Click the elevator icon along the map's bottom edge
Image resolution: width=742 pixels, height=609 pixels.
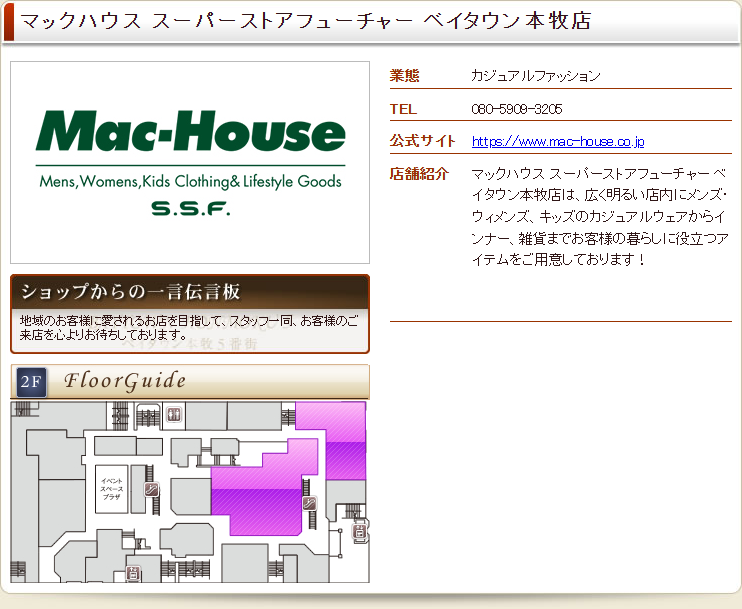click(133, 573)
